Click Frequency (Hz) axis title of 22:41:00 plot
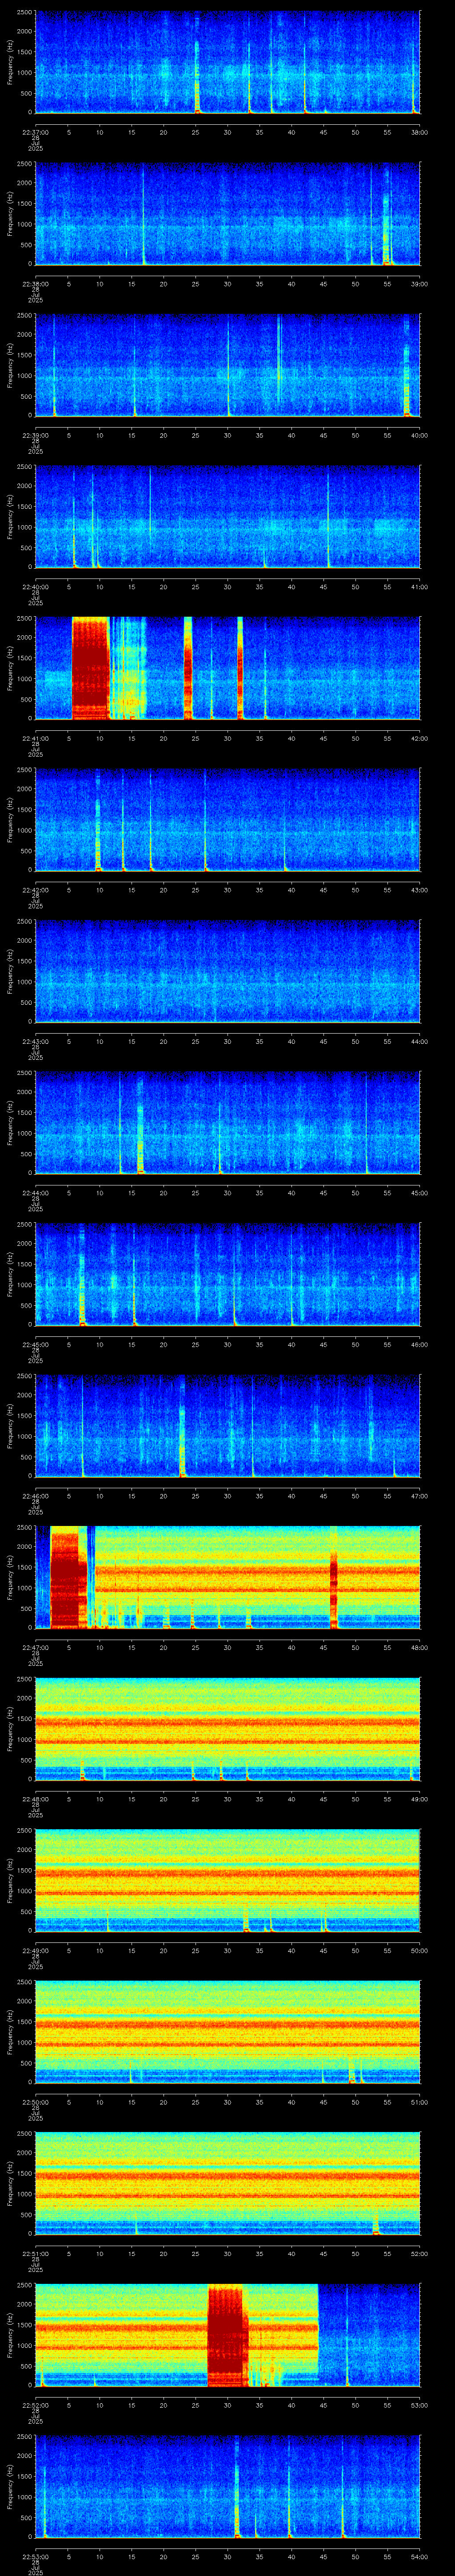455x2576 pixels. point(10,669)
